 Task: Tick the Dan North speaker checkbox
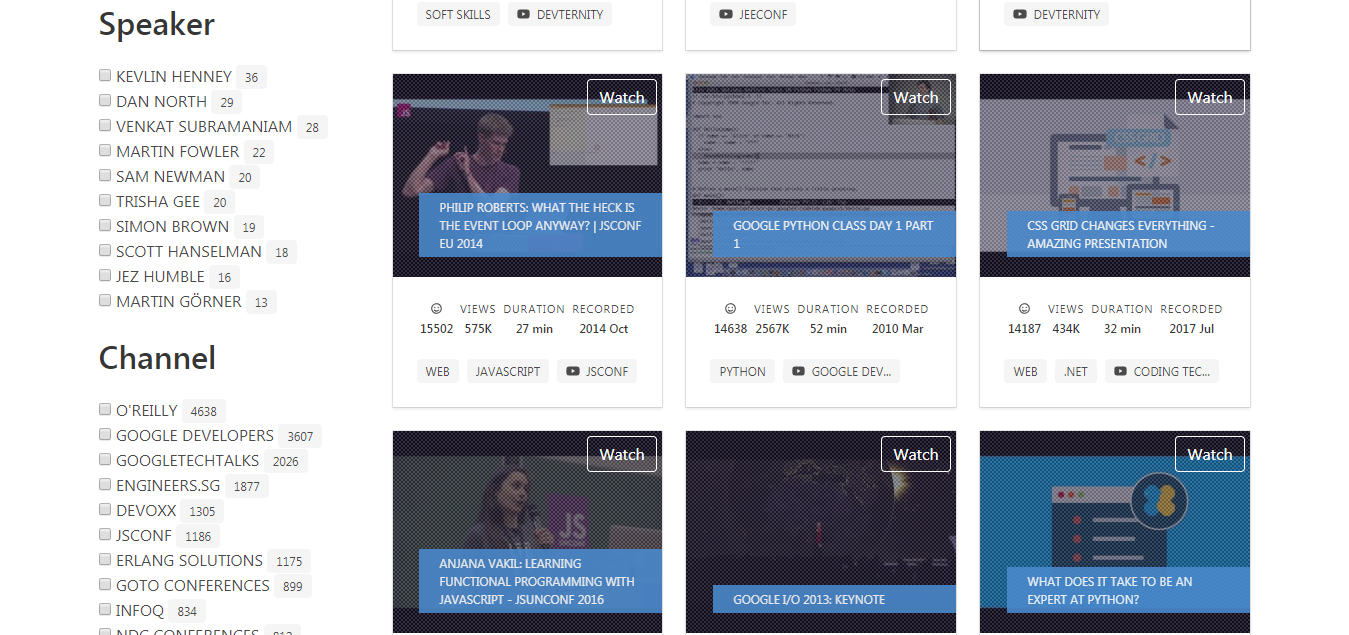[x=105, y=101]
